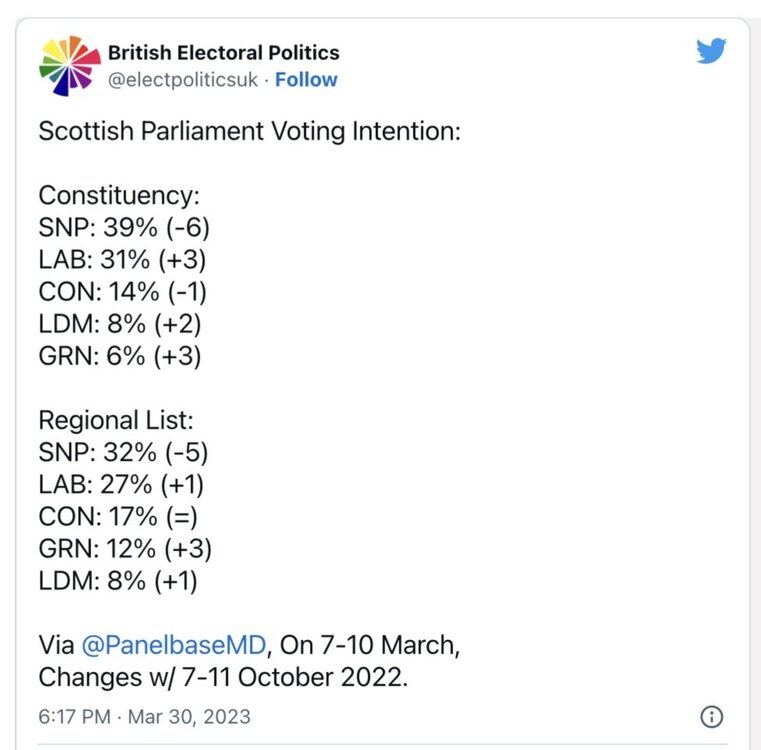Click the Constituency GRN 6% line
Viewport: 761px width, 750px height.
click(x=120, y=356)
